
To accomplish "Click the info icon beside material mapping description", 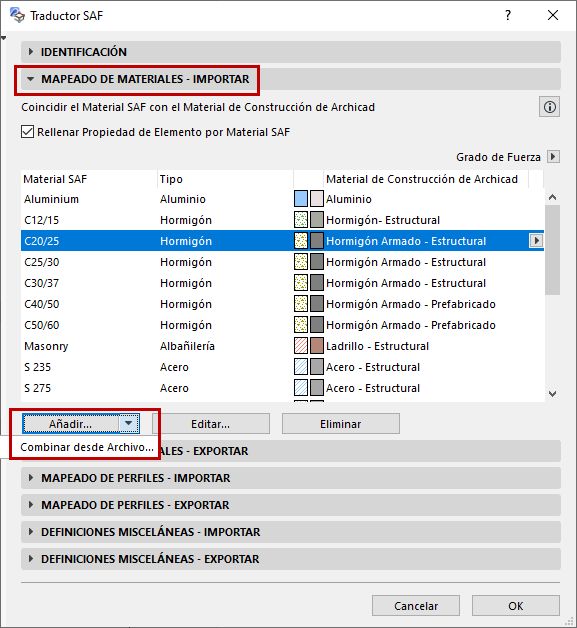I will (x=549, y=107).
